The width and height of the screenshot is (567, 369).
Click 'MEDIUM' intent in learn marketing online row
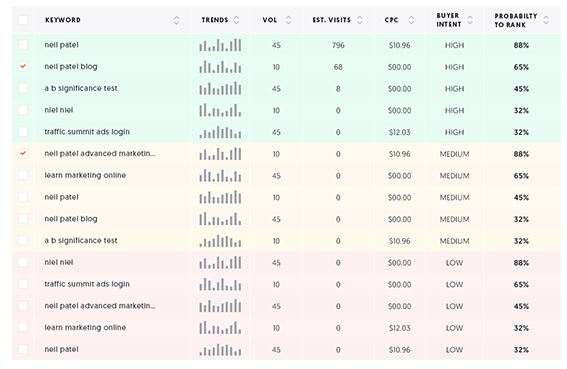pos(455,175)
